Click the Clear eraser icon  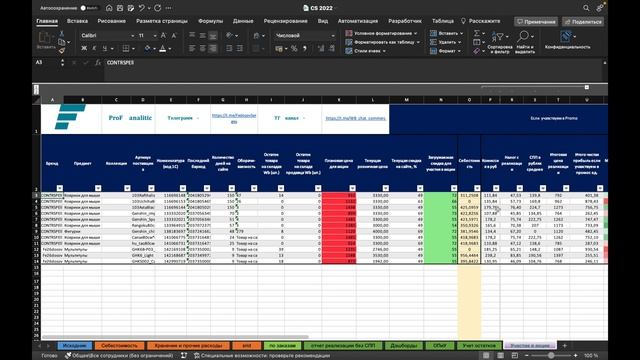476,51
